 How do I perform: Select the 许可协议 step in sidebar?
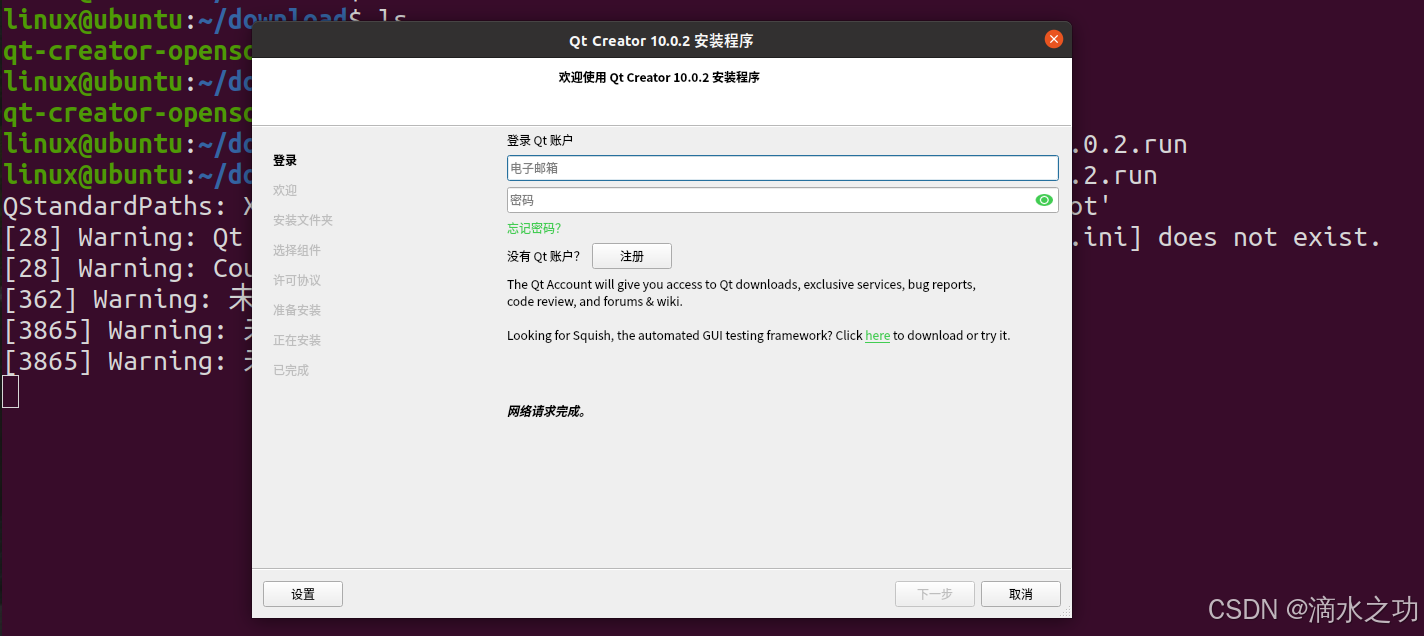pos(297,280)
